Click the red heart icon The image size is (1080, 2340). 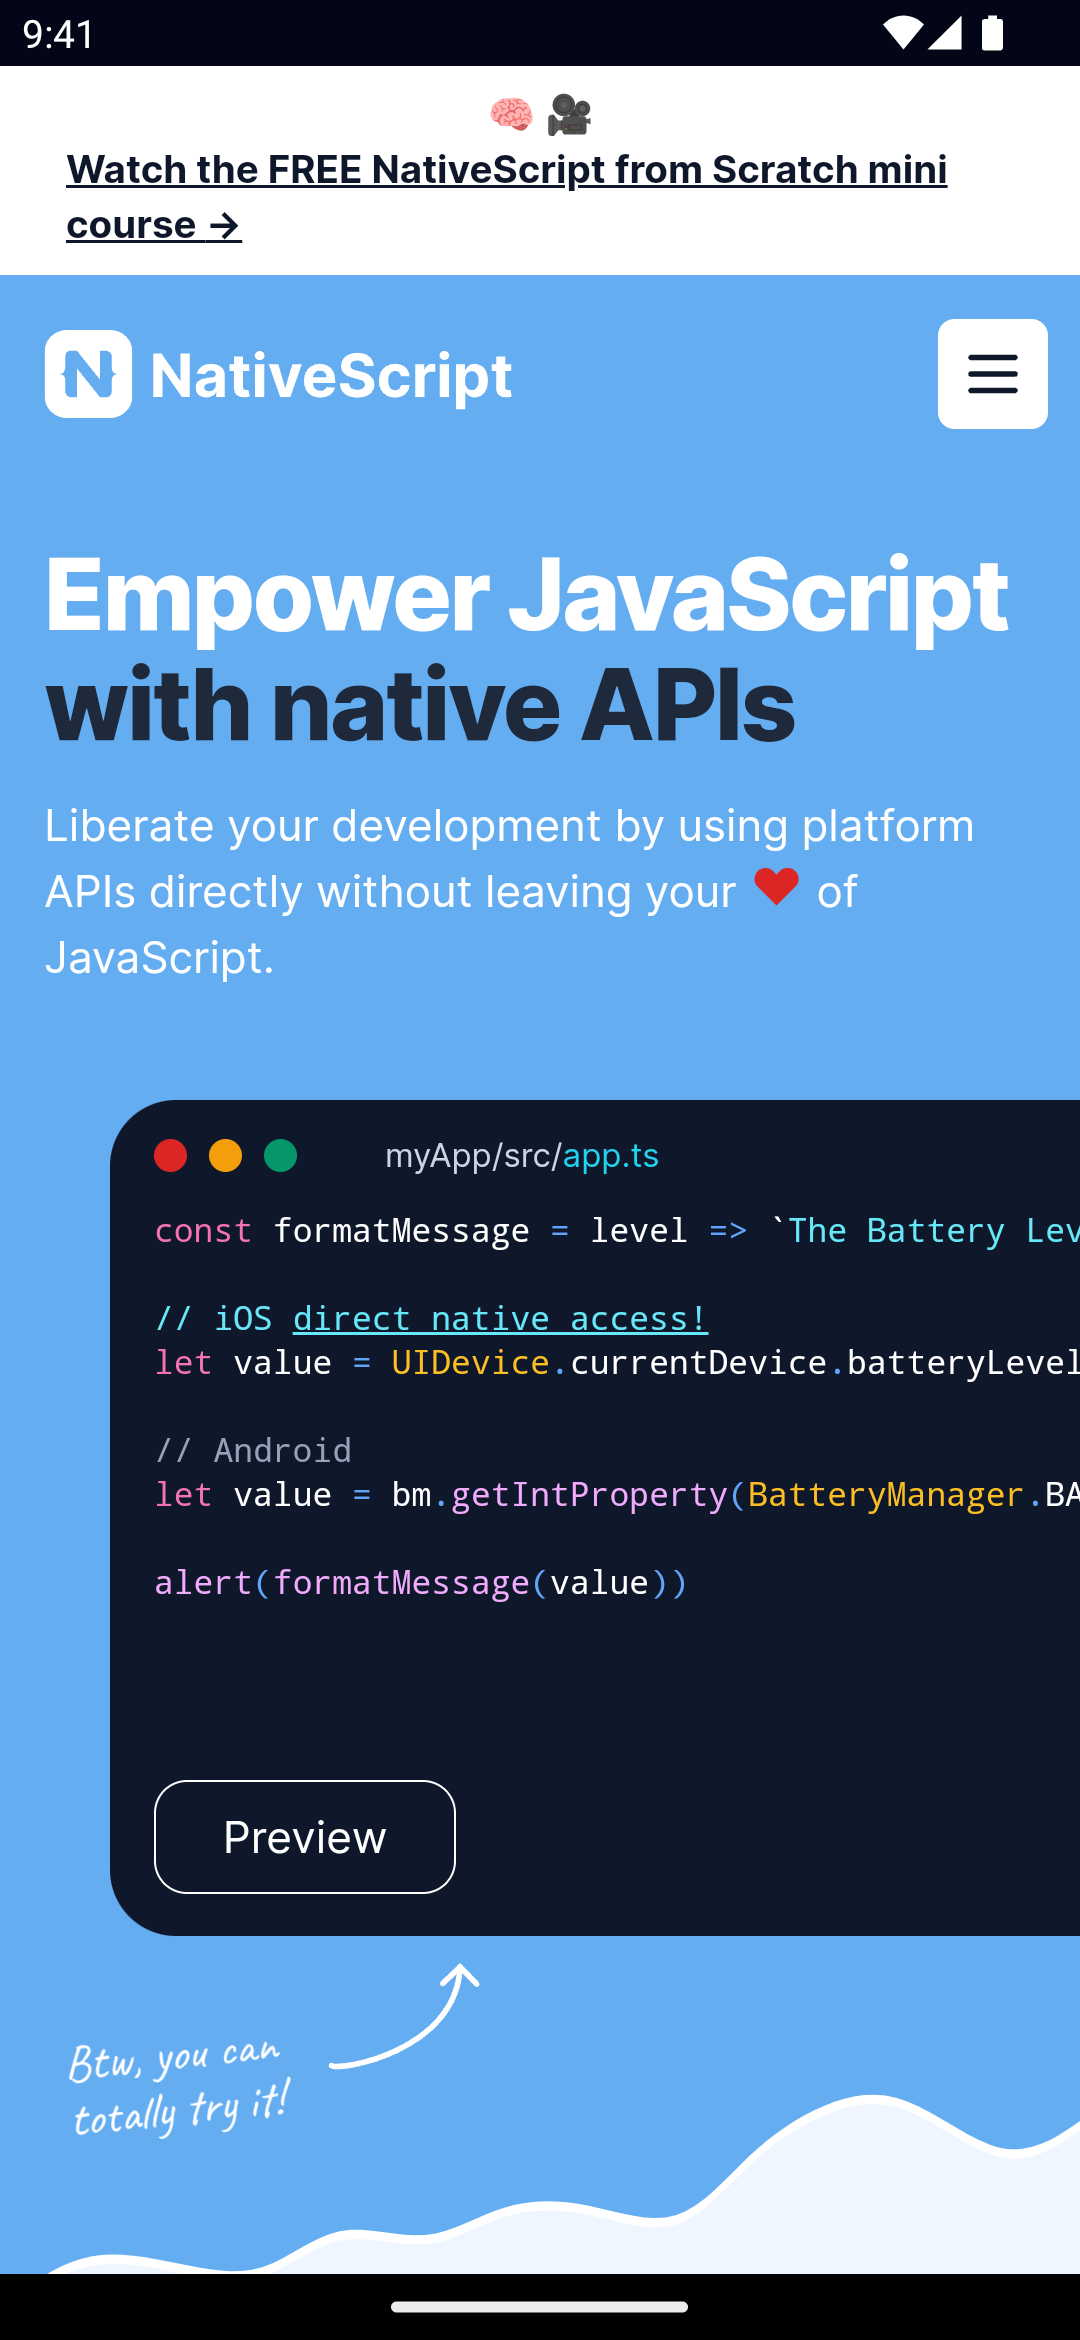[776, 887]
